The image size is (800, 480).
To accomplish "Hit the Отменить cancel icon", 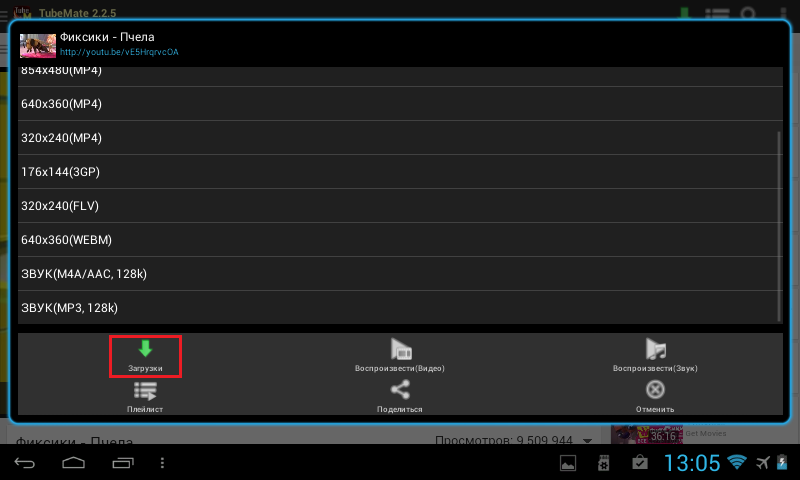I will point(655,391).
